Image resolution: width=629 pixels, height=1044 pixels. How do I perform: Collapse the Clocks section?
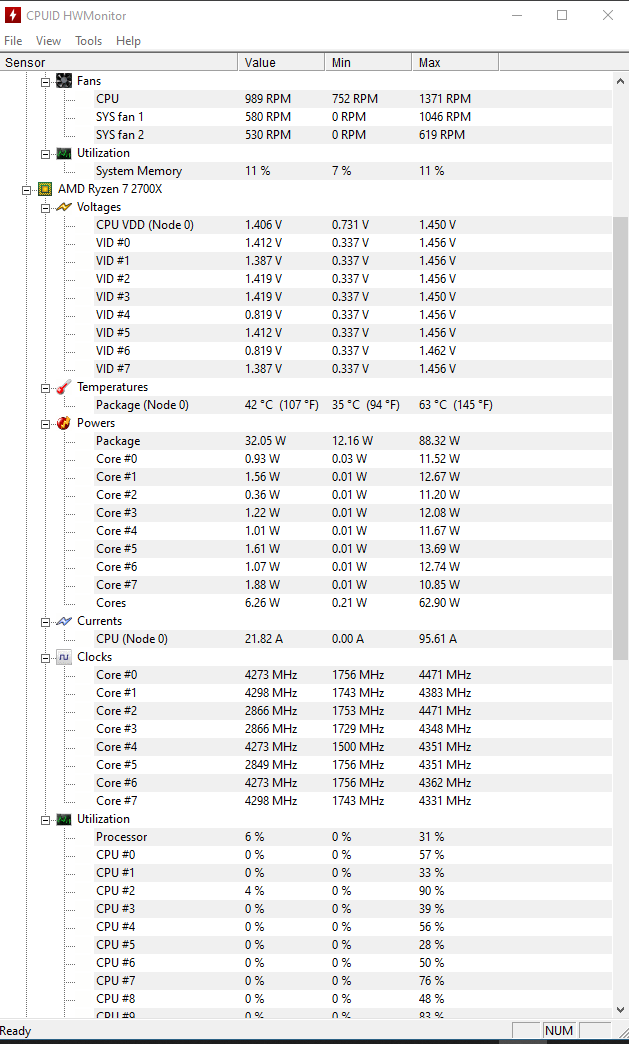point(45,656)
